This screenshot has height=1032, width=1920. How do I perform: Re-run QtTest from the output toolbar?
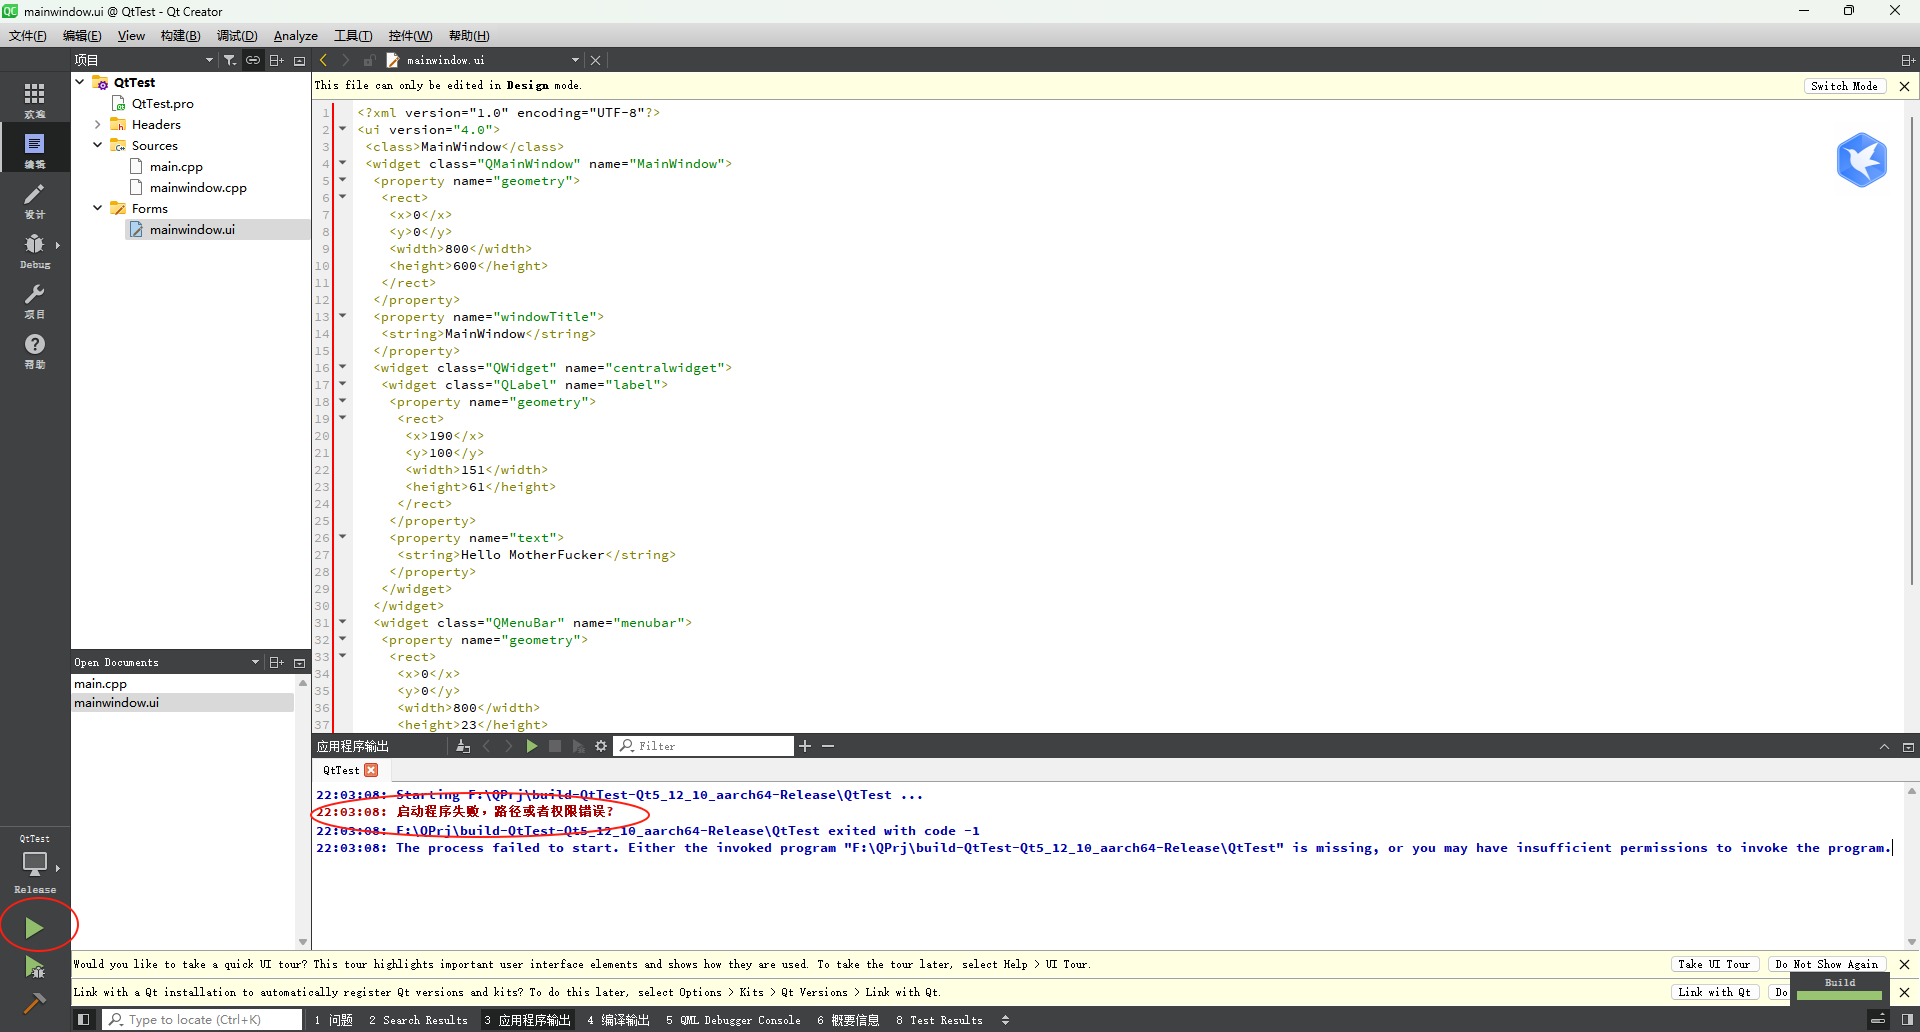[532, 746]
